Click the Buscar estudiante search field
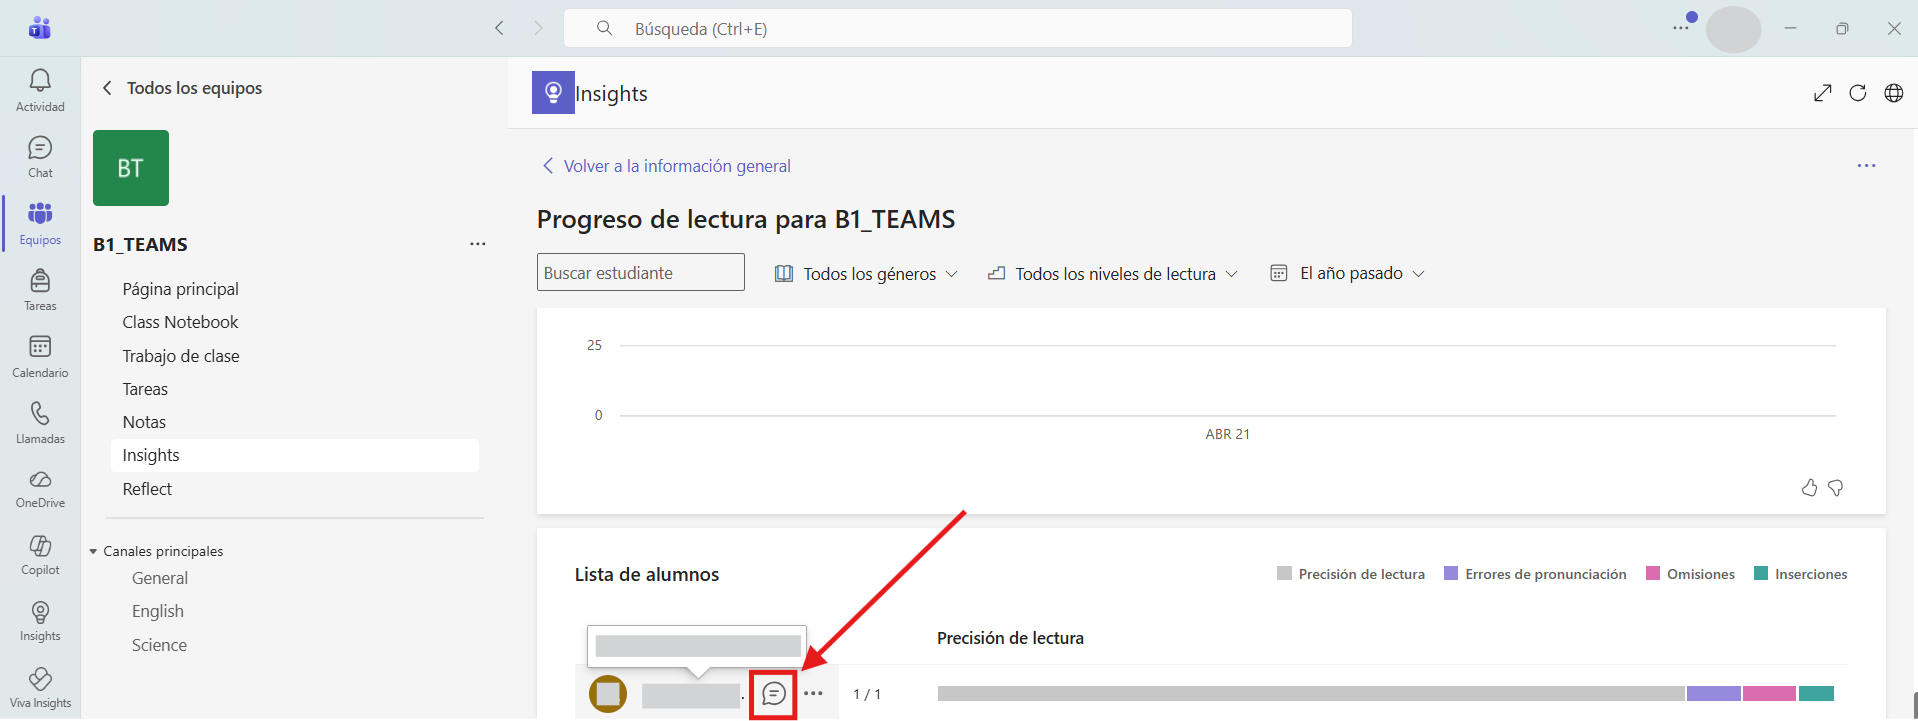The image size is (1918, 721). pos(640,272)
